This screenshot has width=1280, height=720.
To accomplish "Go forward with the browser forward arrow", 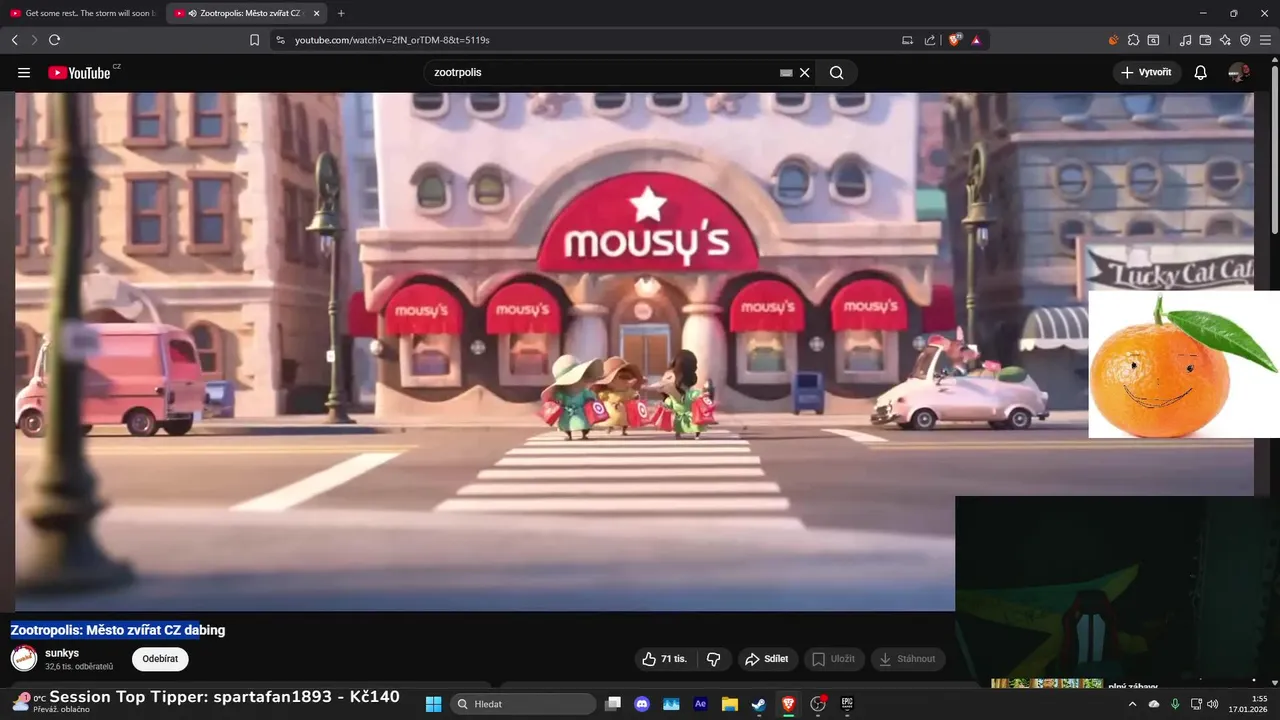I will point(34,40).
